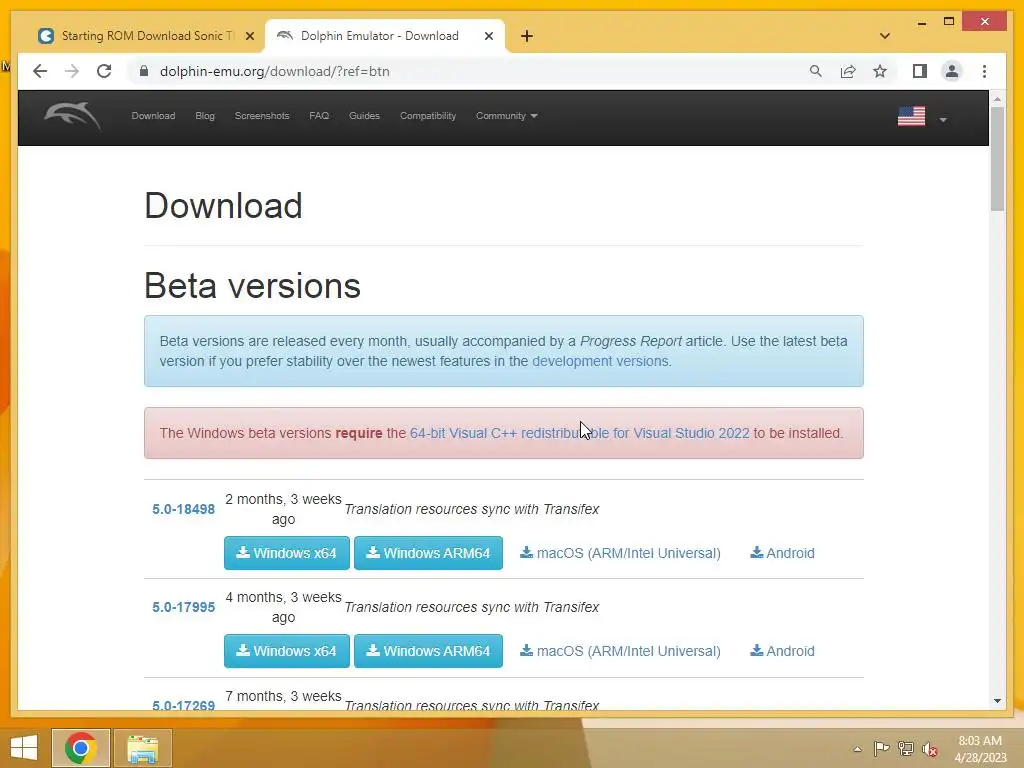Open version 5.0-18498 link

(184, 509)
